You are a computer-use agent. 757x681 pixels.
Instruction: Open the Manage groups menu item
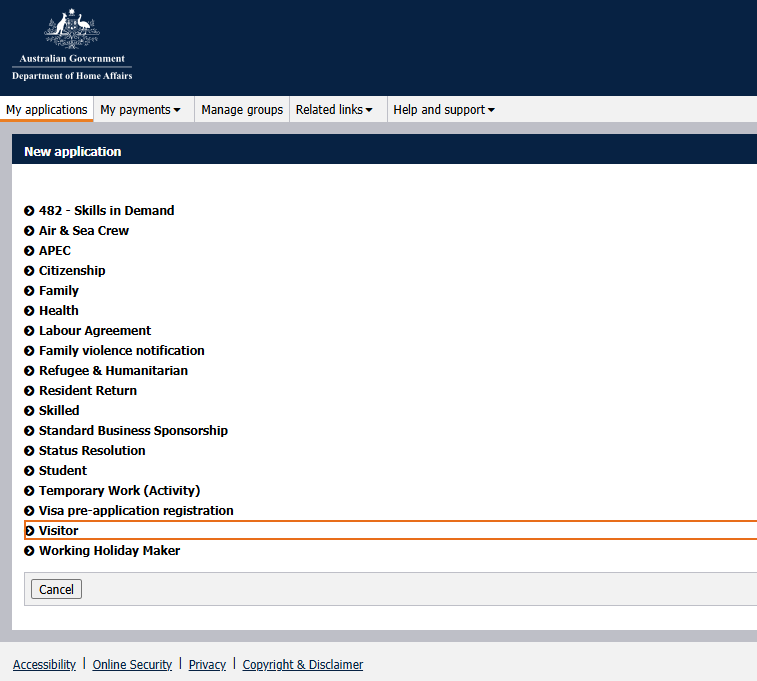(x=242, y=110)
